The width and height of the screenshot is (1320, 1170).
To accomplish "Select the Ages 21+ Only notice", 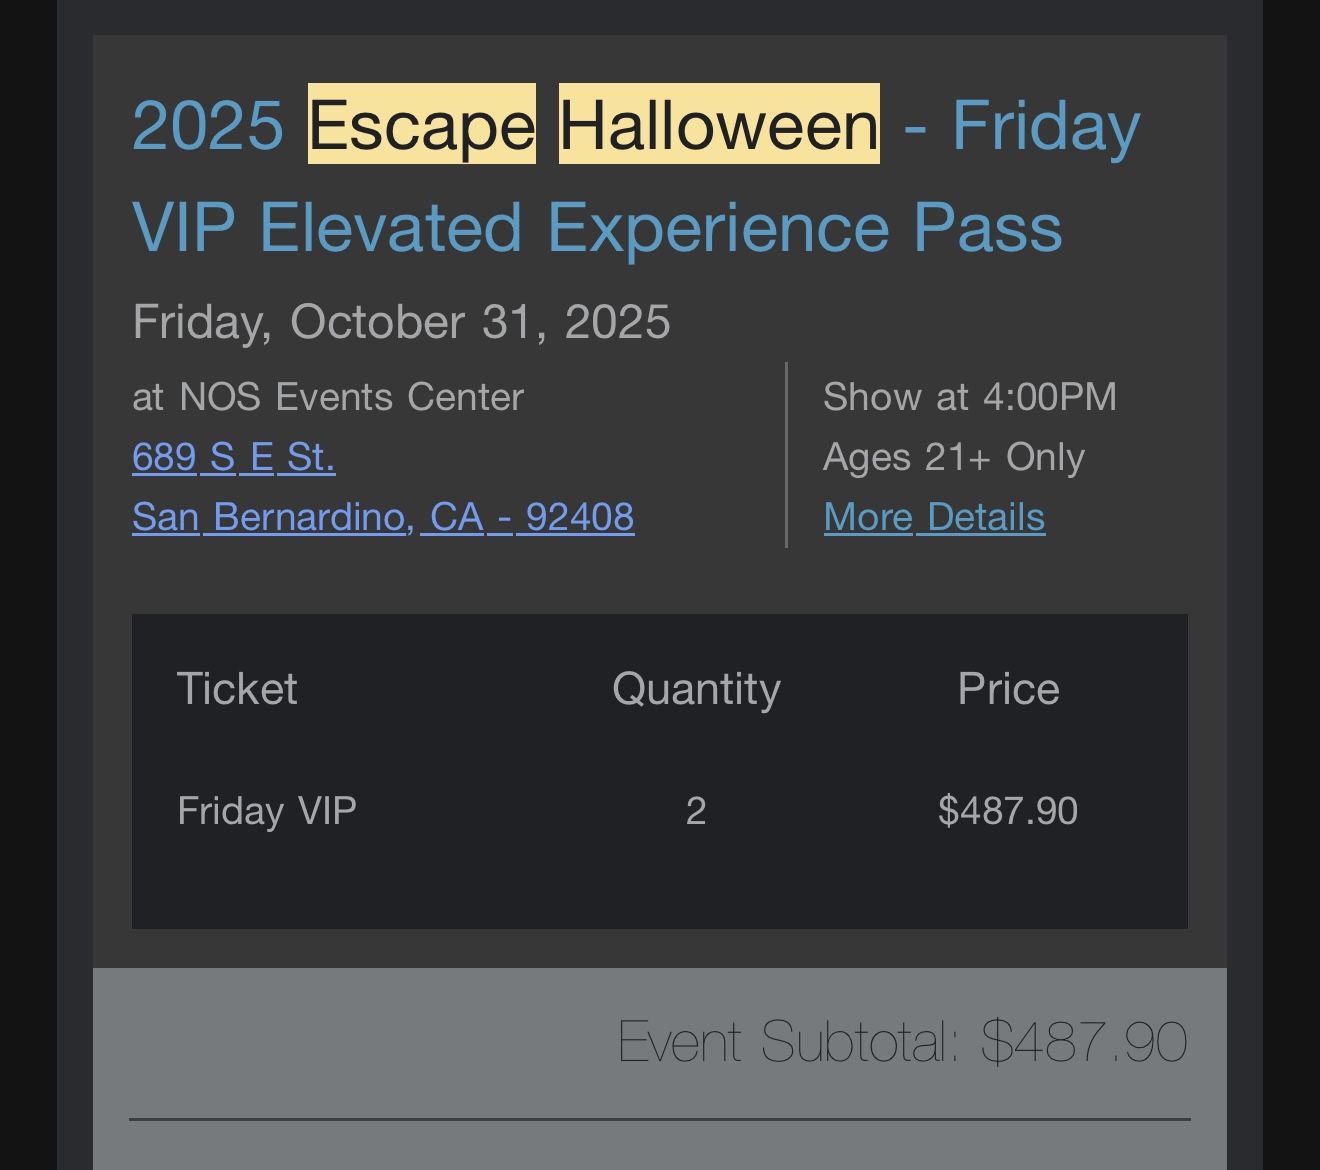I will click(954, 456).
